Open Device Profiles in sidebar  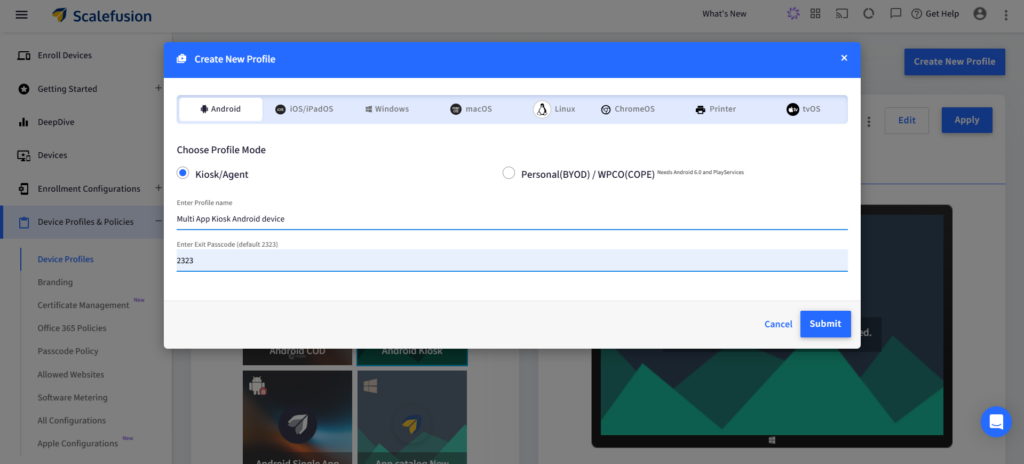click(65, 259)
